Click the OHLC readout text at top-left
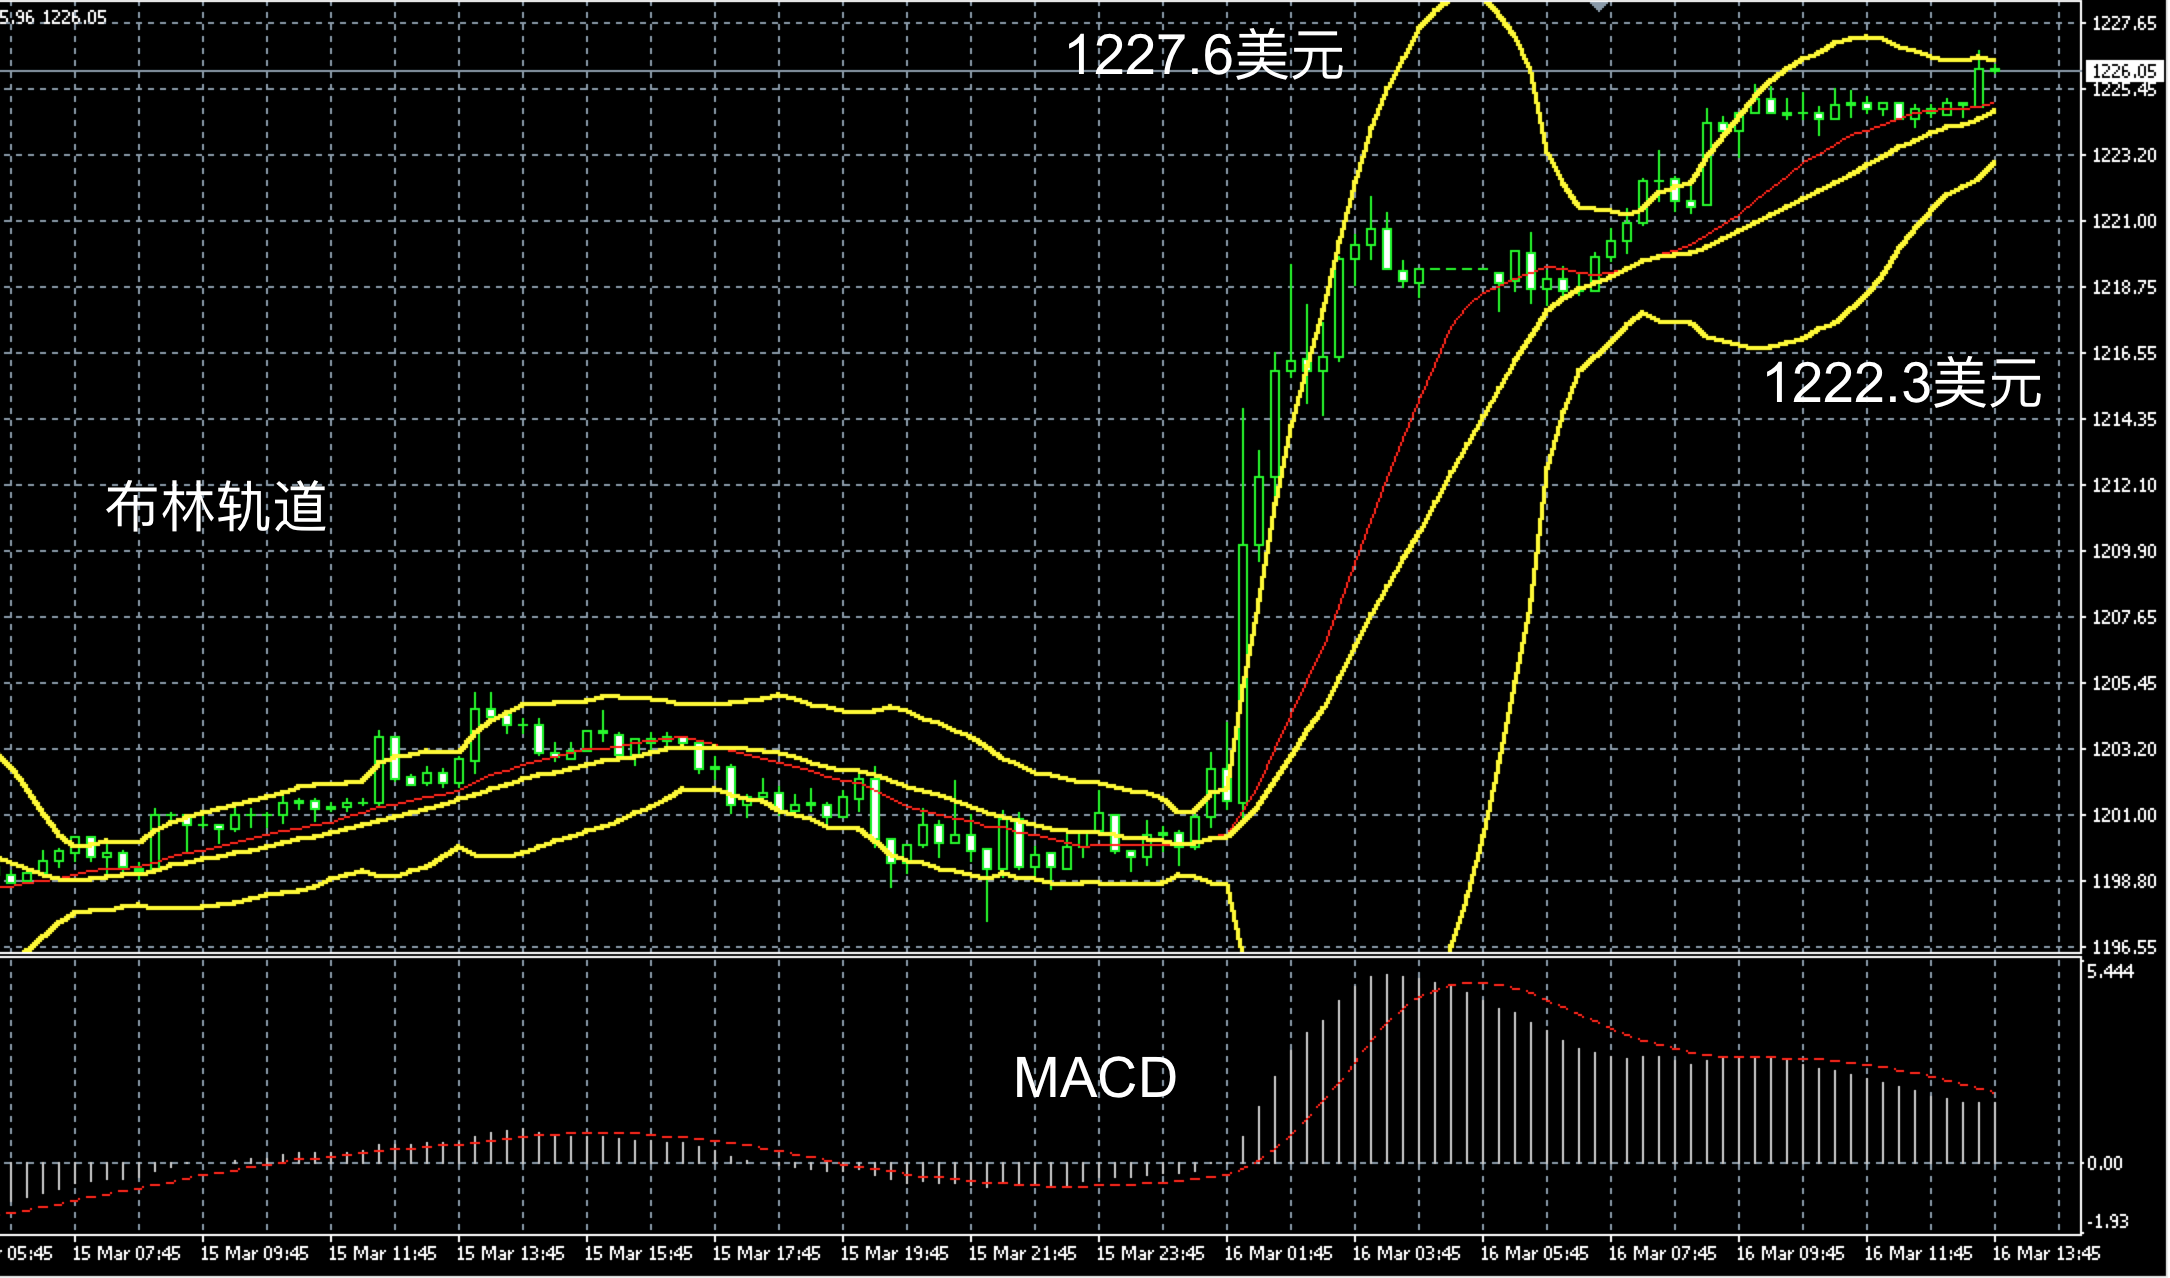2170x1278 pixels. click(53, 17)
